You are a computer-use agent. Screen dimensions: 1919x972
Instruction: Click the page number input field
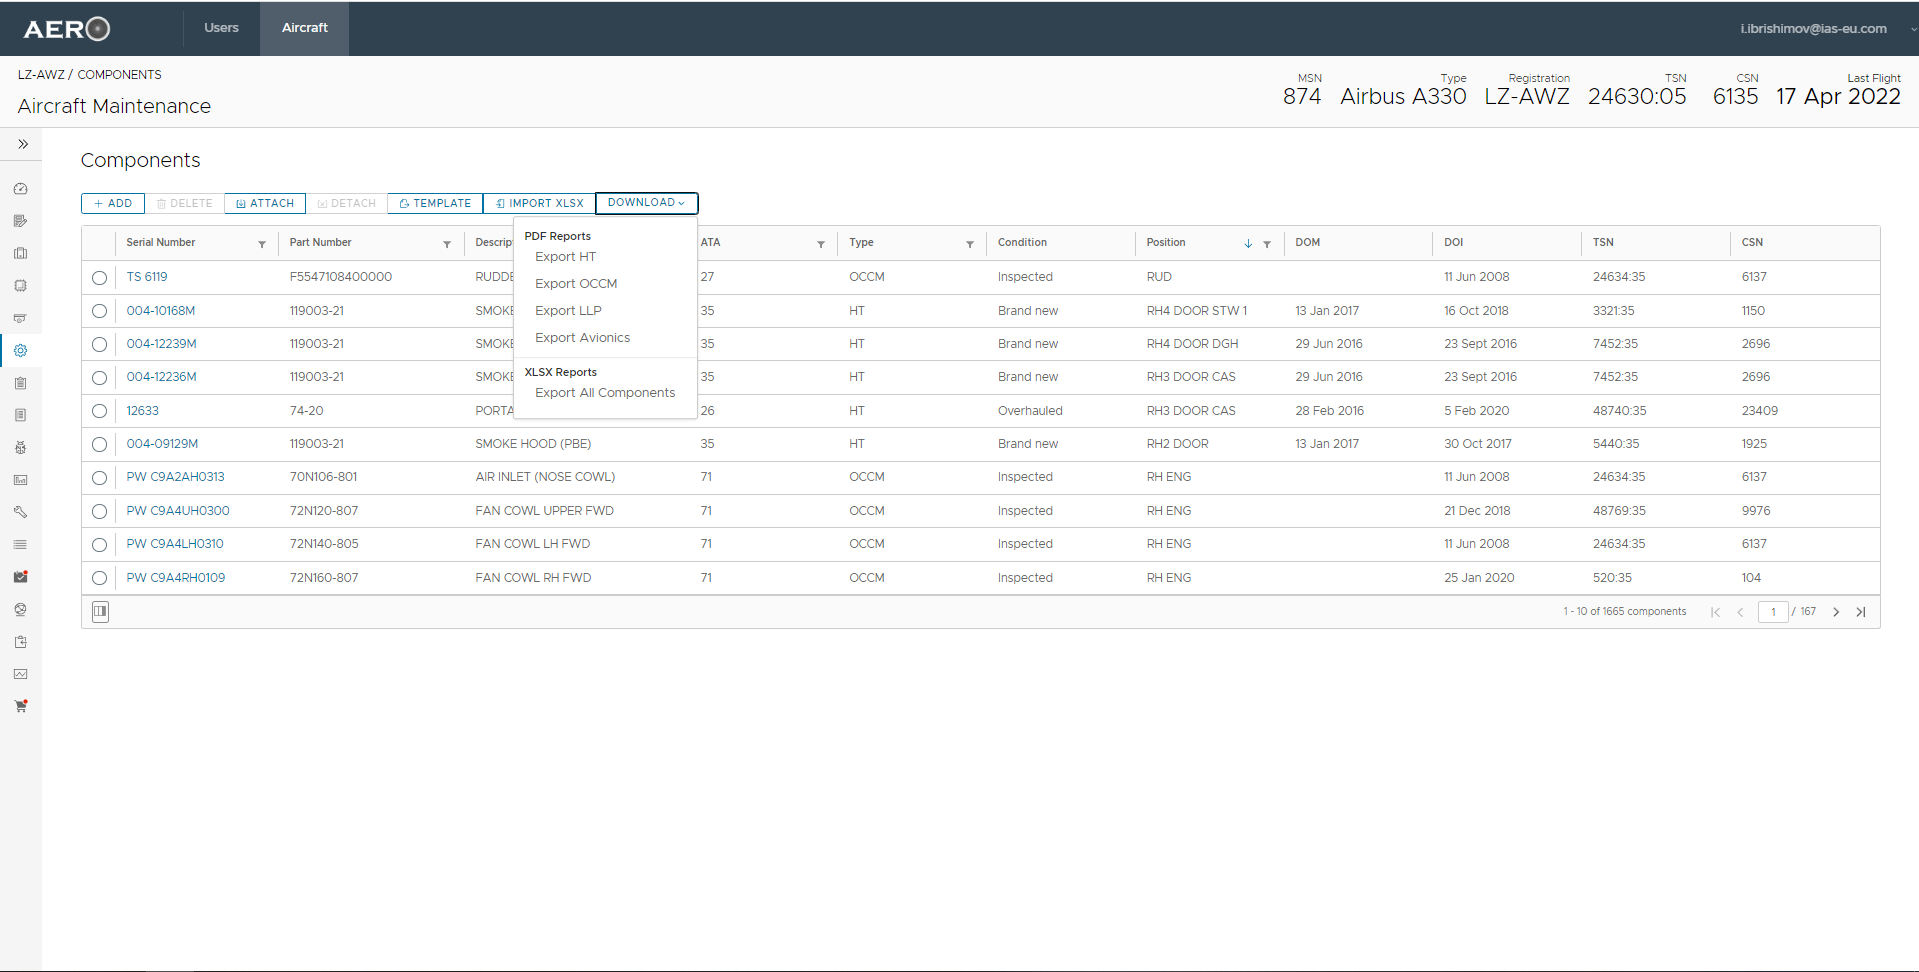pyautogui.click(x=1773, y=612)
